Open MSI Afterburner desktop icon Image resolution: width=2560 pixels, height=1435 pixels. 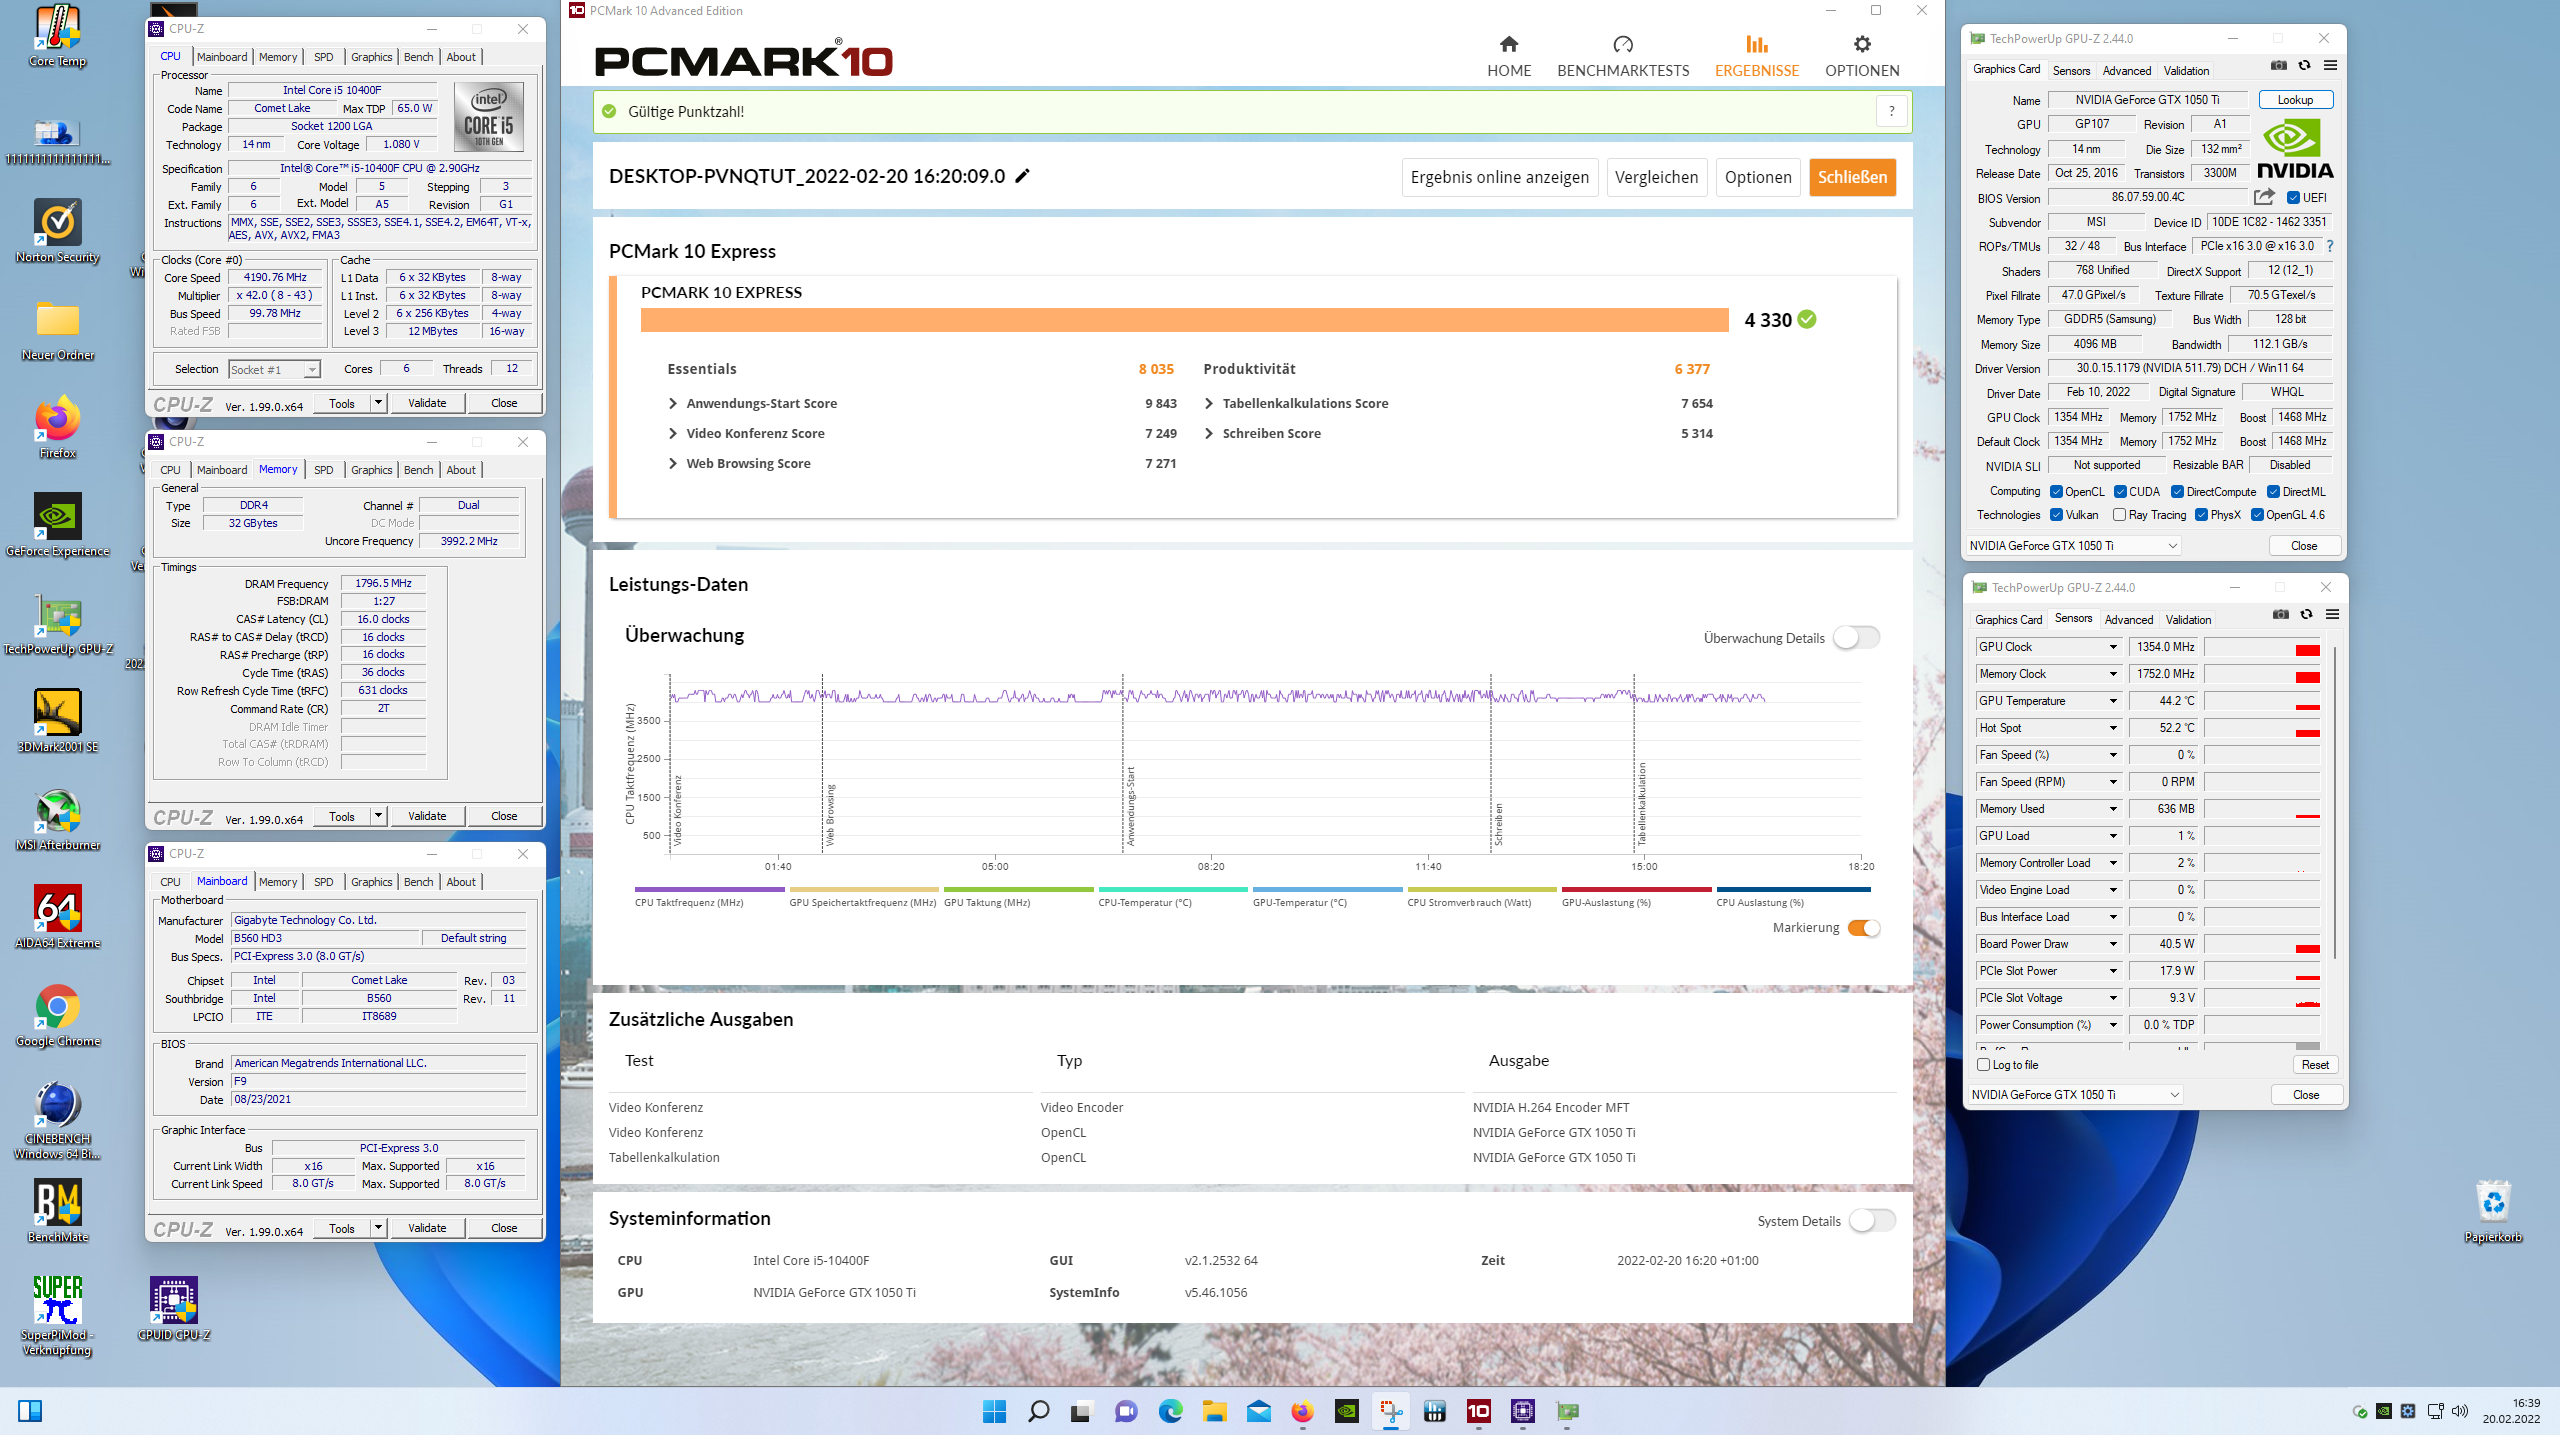click(x=58, y=820)
